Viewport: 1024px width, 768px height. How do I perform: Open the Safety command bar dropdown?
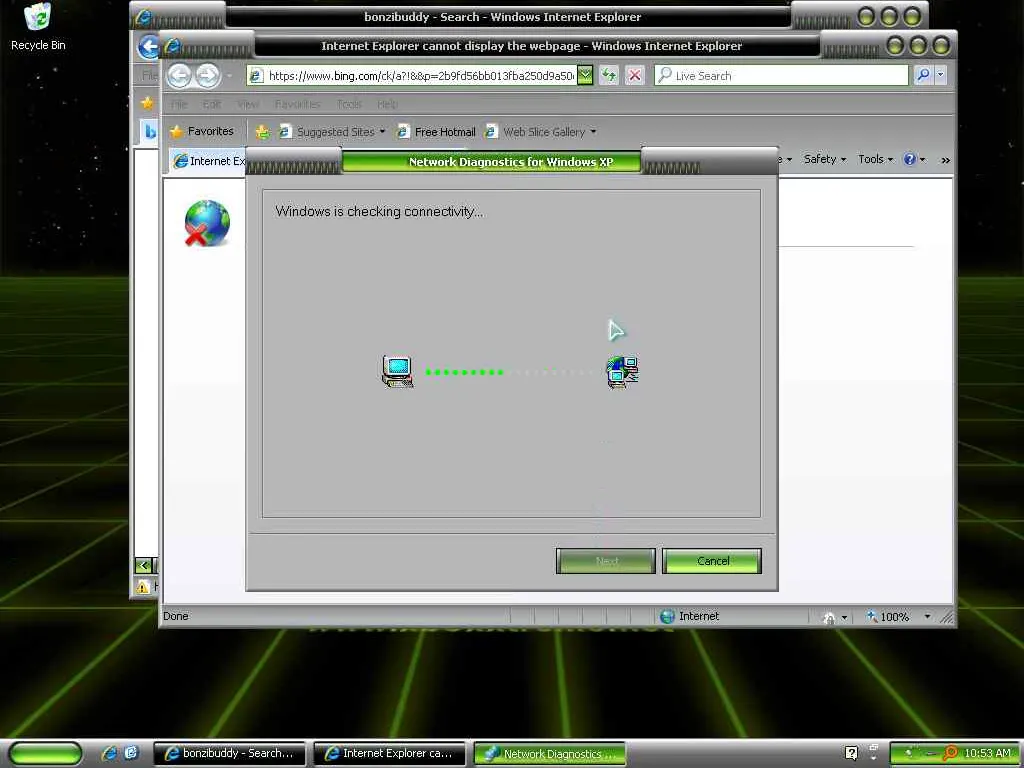point(824,159)
